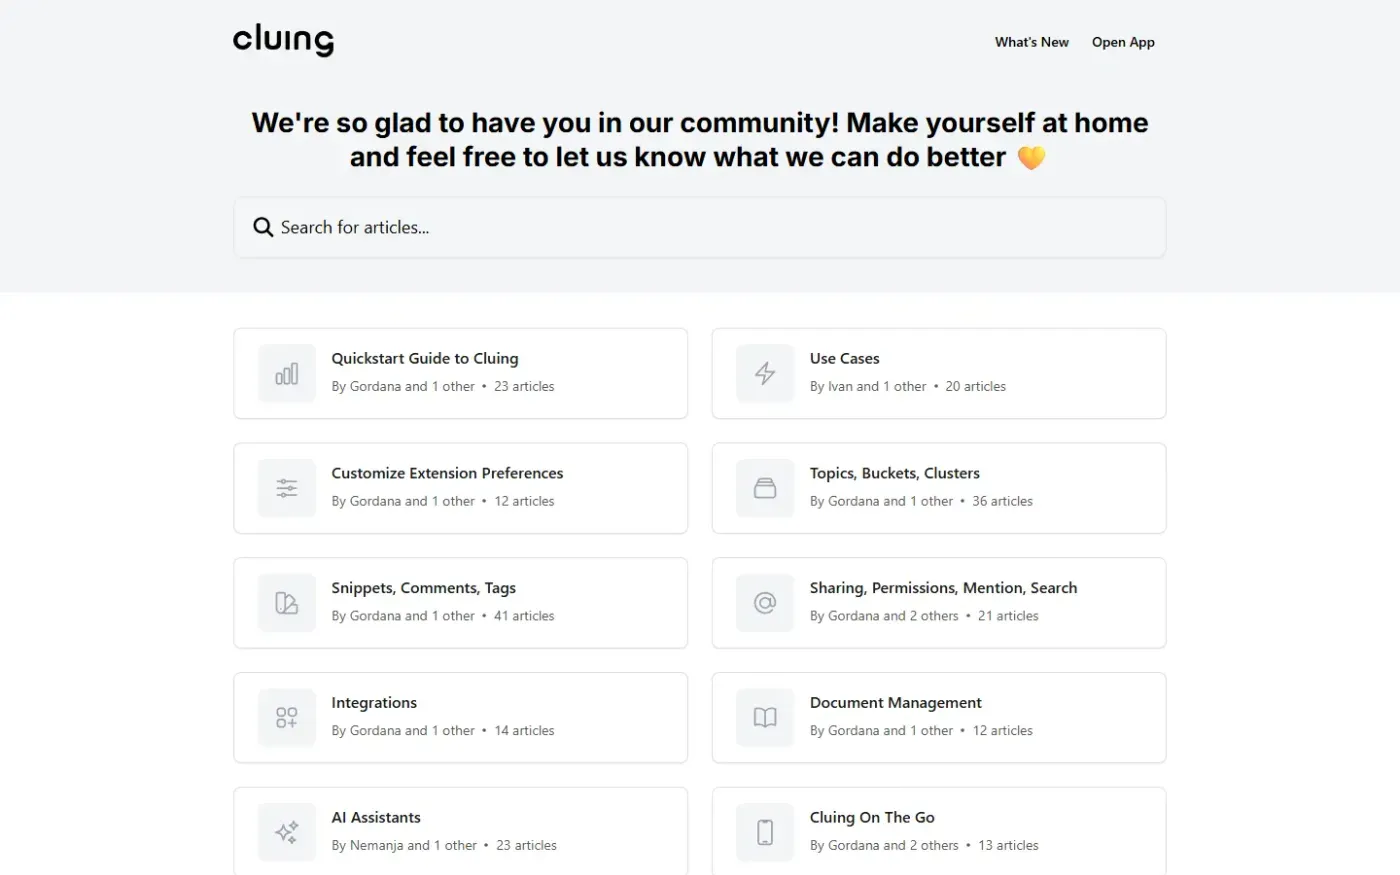The width and height of the screenshot is (1400, 875).
Task: Click the lightning bolt icon for Use Cases
Action: point(765,373)
